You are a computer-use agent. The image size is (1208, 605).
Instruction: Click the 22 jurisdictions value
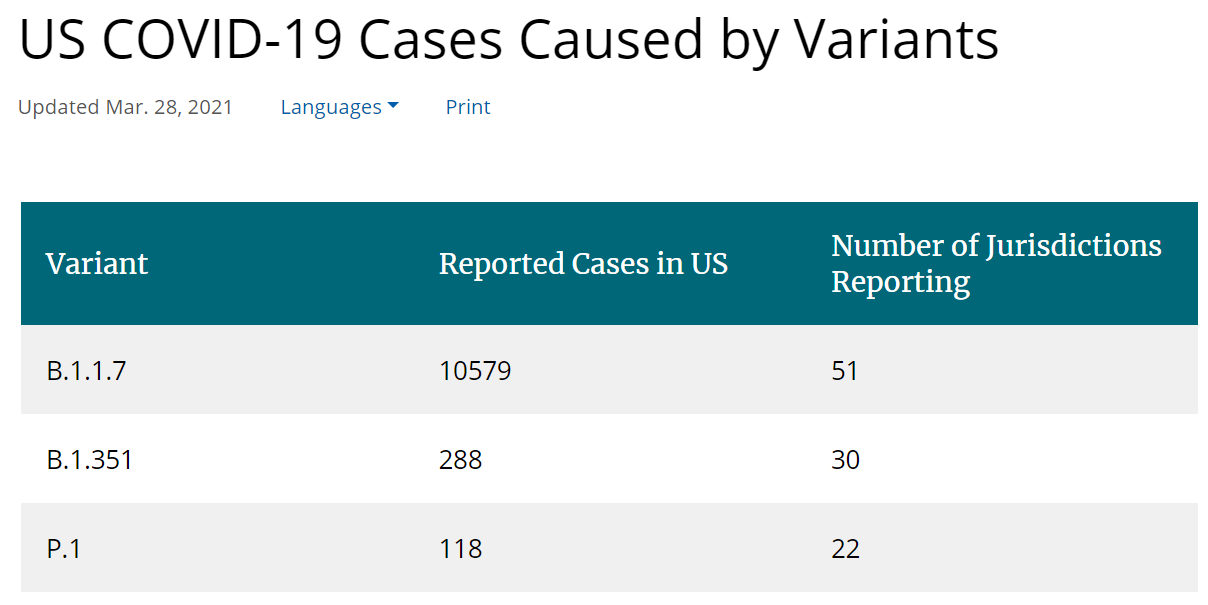[x=845, y=549]
